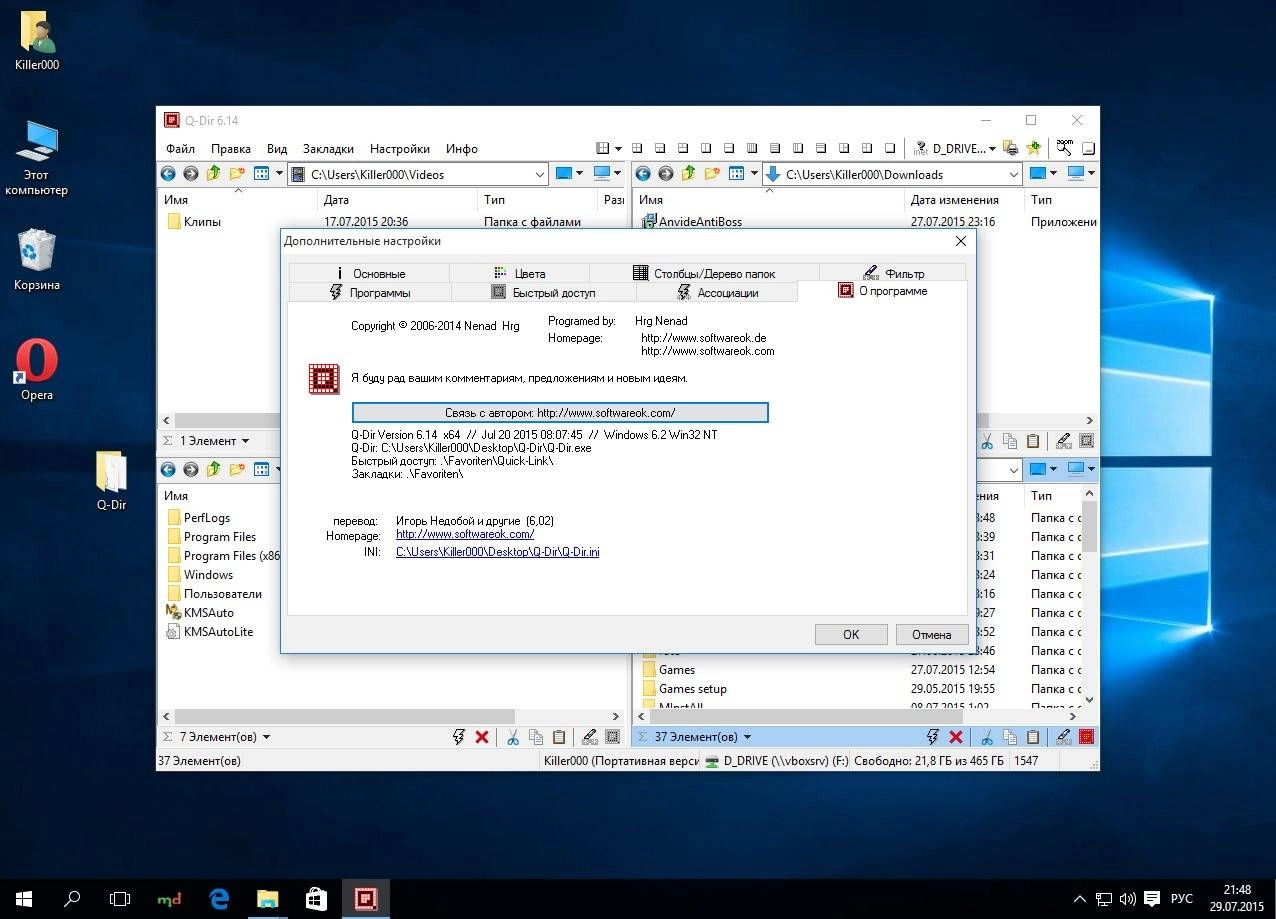Click the РУС language indicator in tray
This screenshot has width=1276, height=919.
point(1182,898)
